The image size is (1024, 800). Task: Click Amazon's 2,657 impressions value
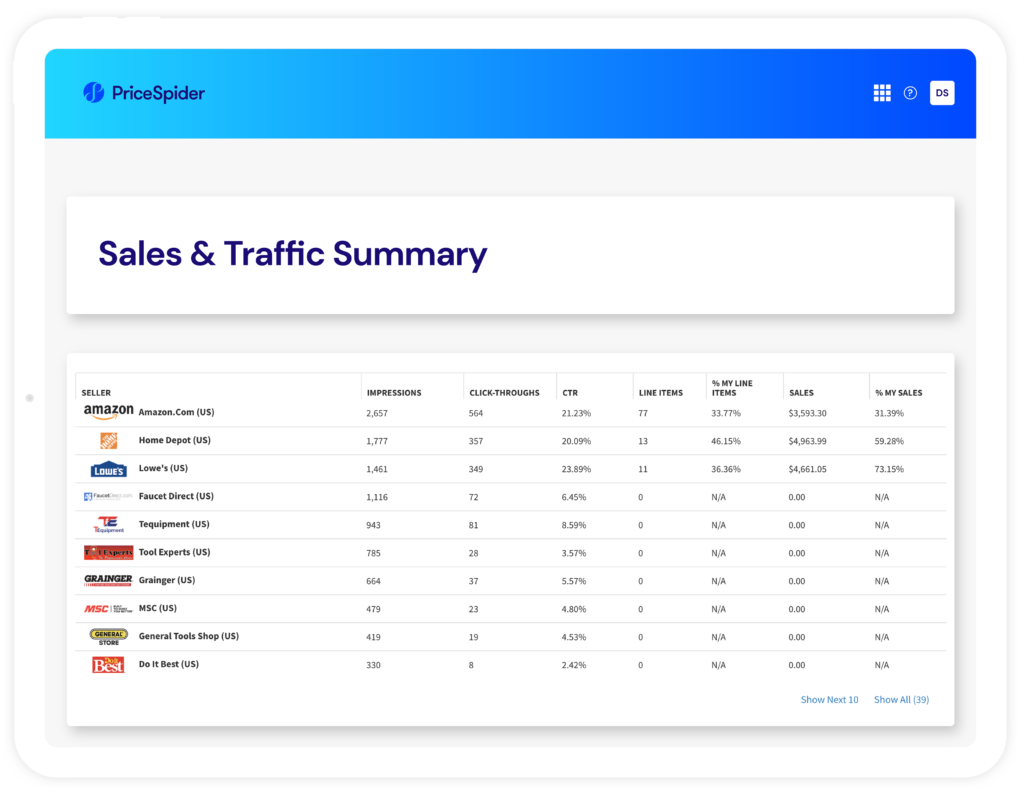(377, 413)
